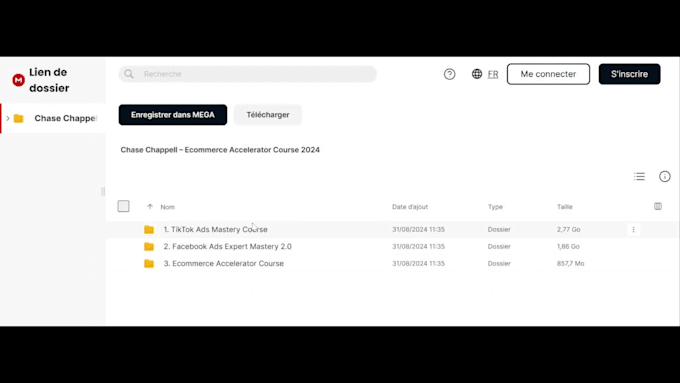Click the sidebar Chase Chappell folder icon
This screenshot has width=680, height=383.
pyautogui.click(x=19, y=118)
